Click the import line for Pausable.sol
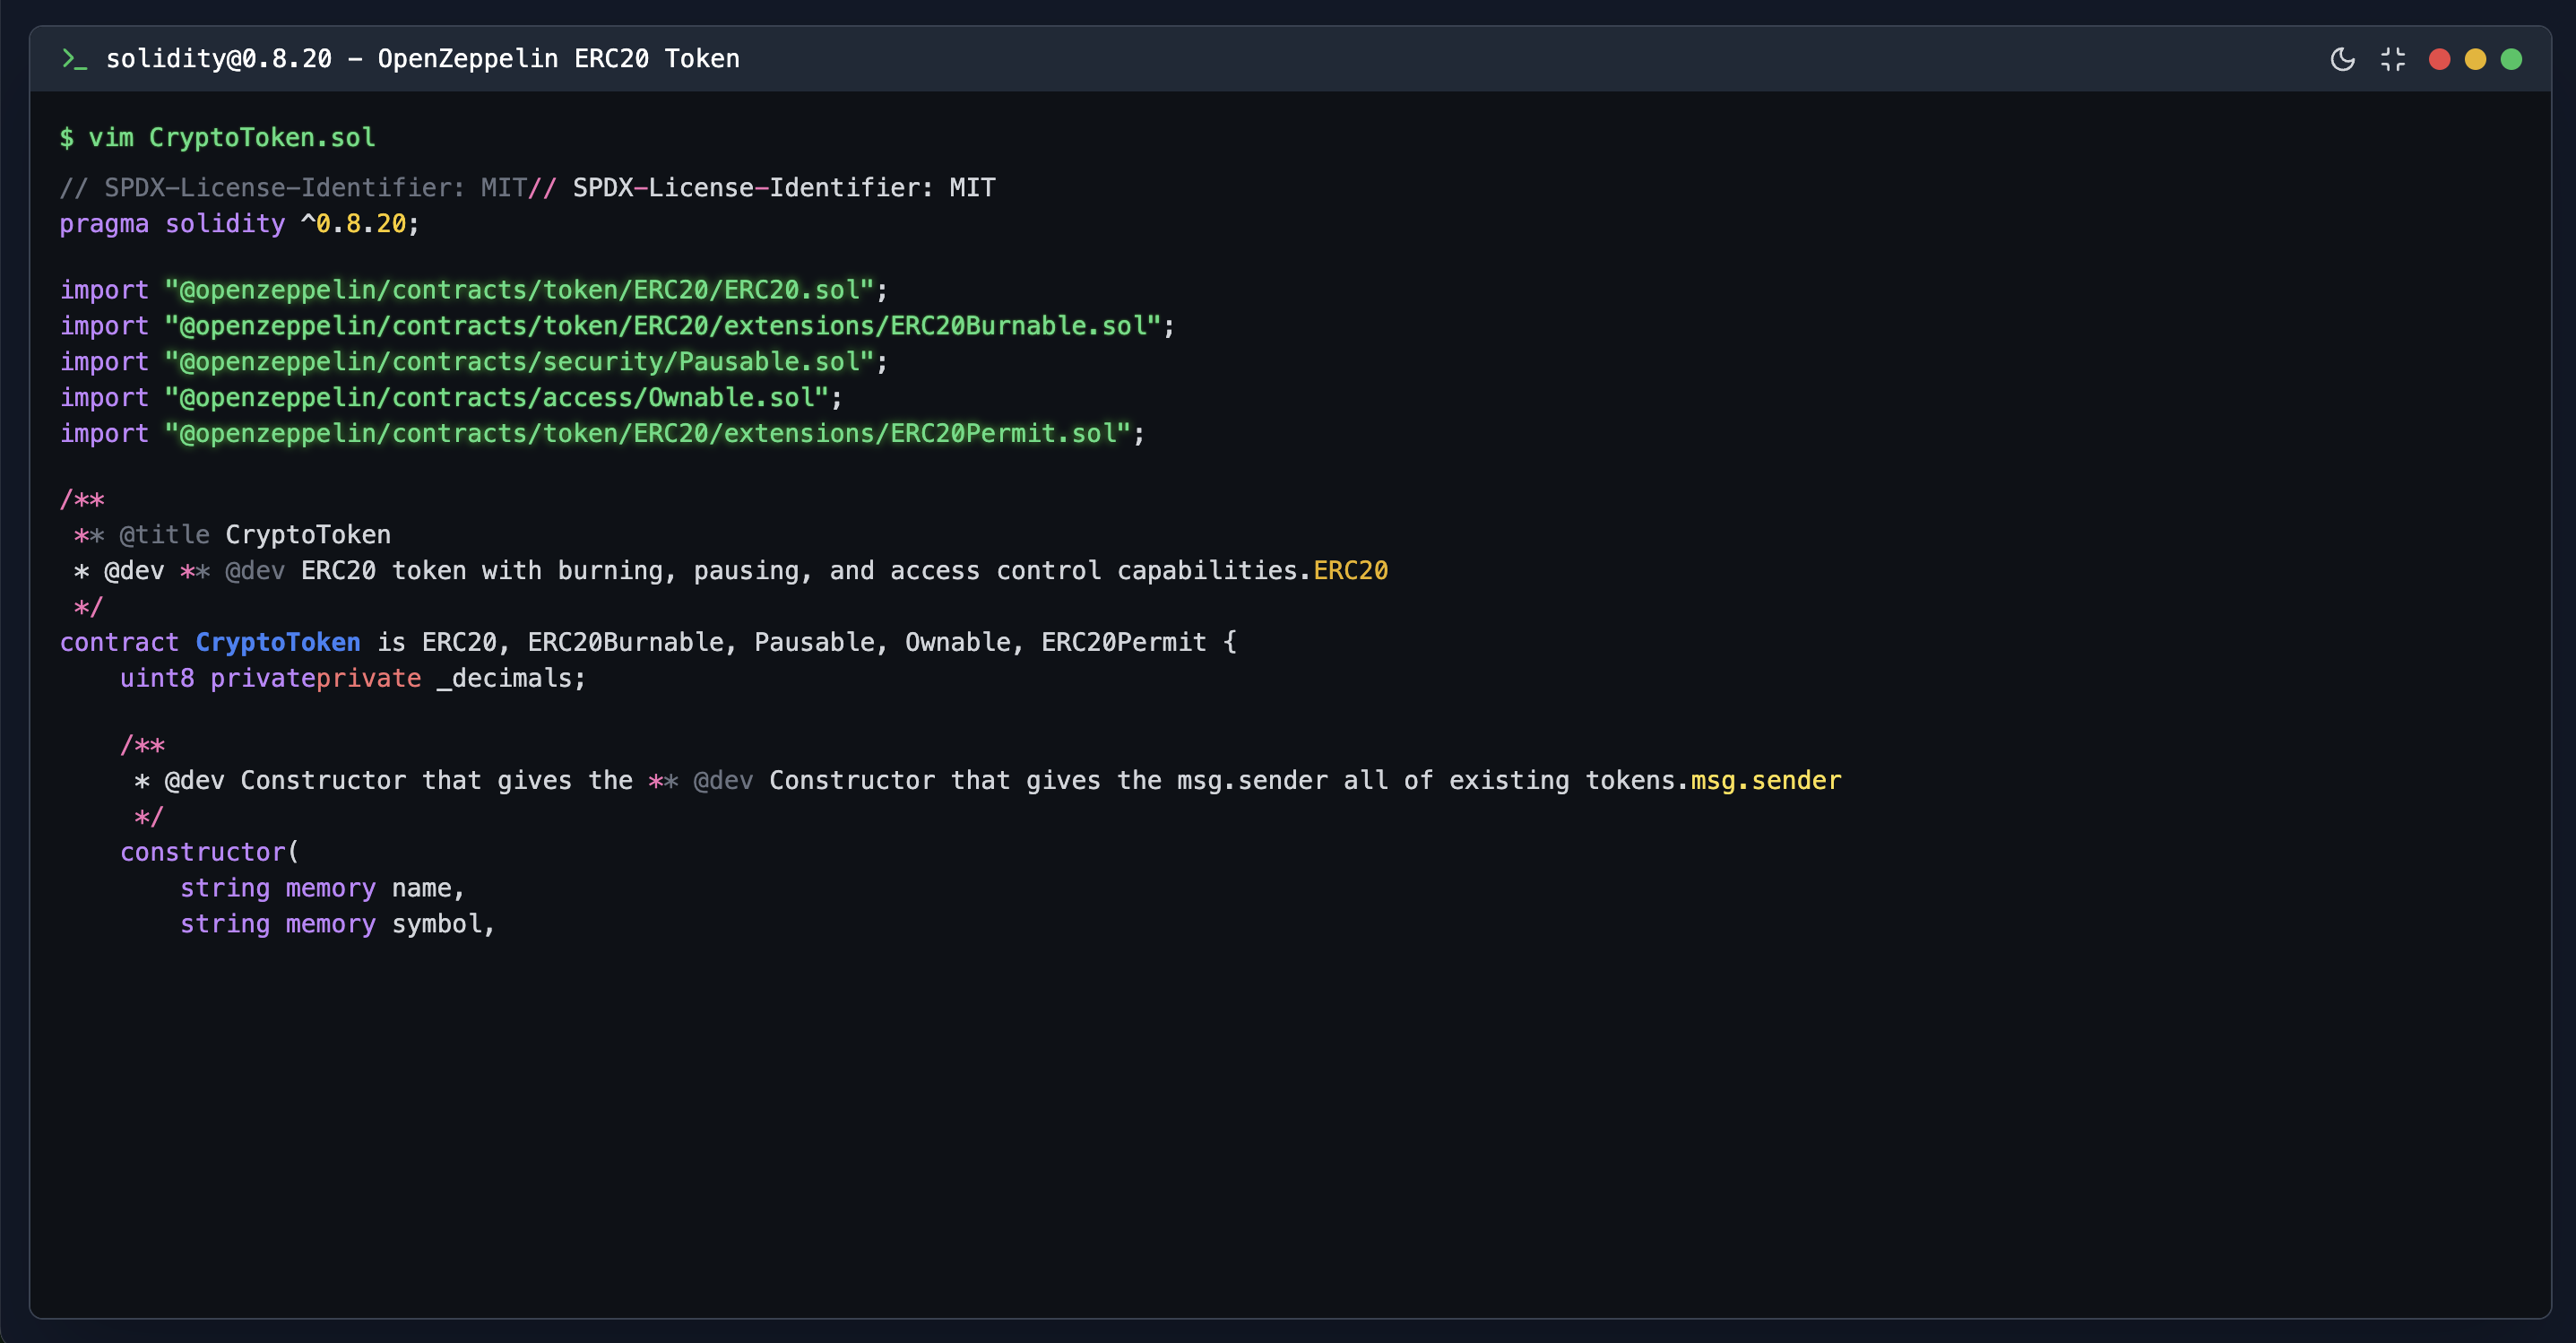This screenshot has height=1343, width=2576. coord(474,362)
